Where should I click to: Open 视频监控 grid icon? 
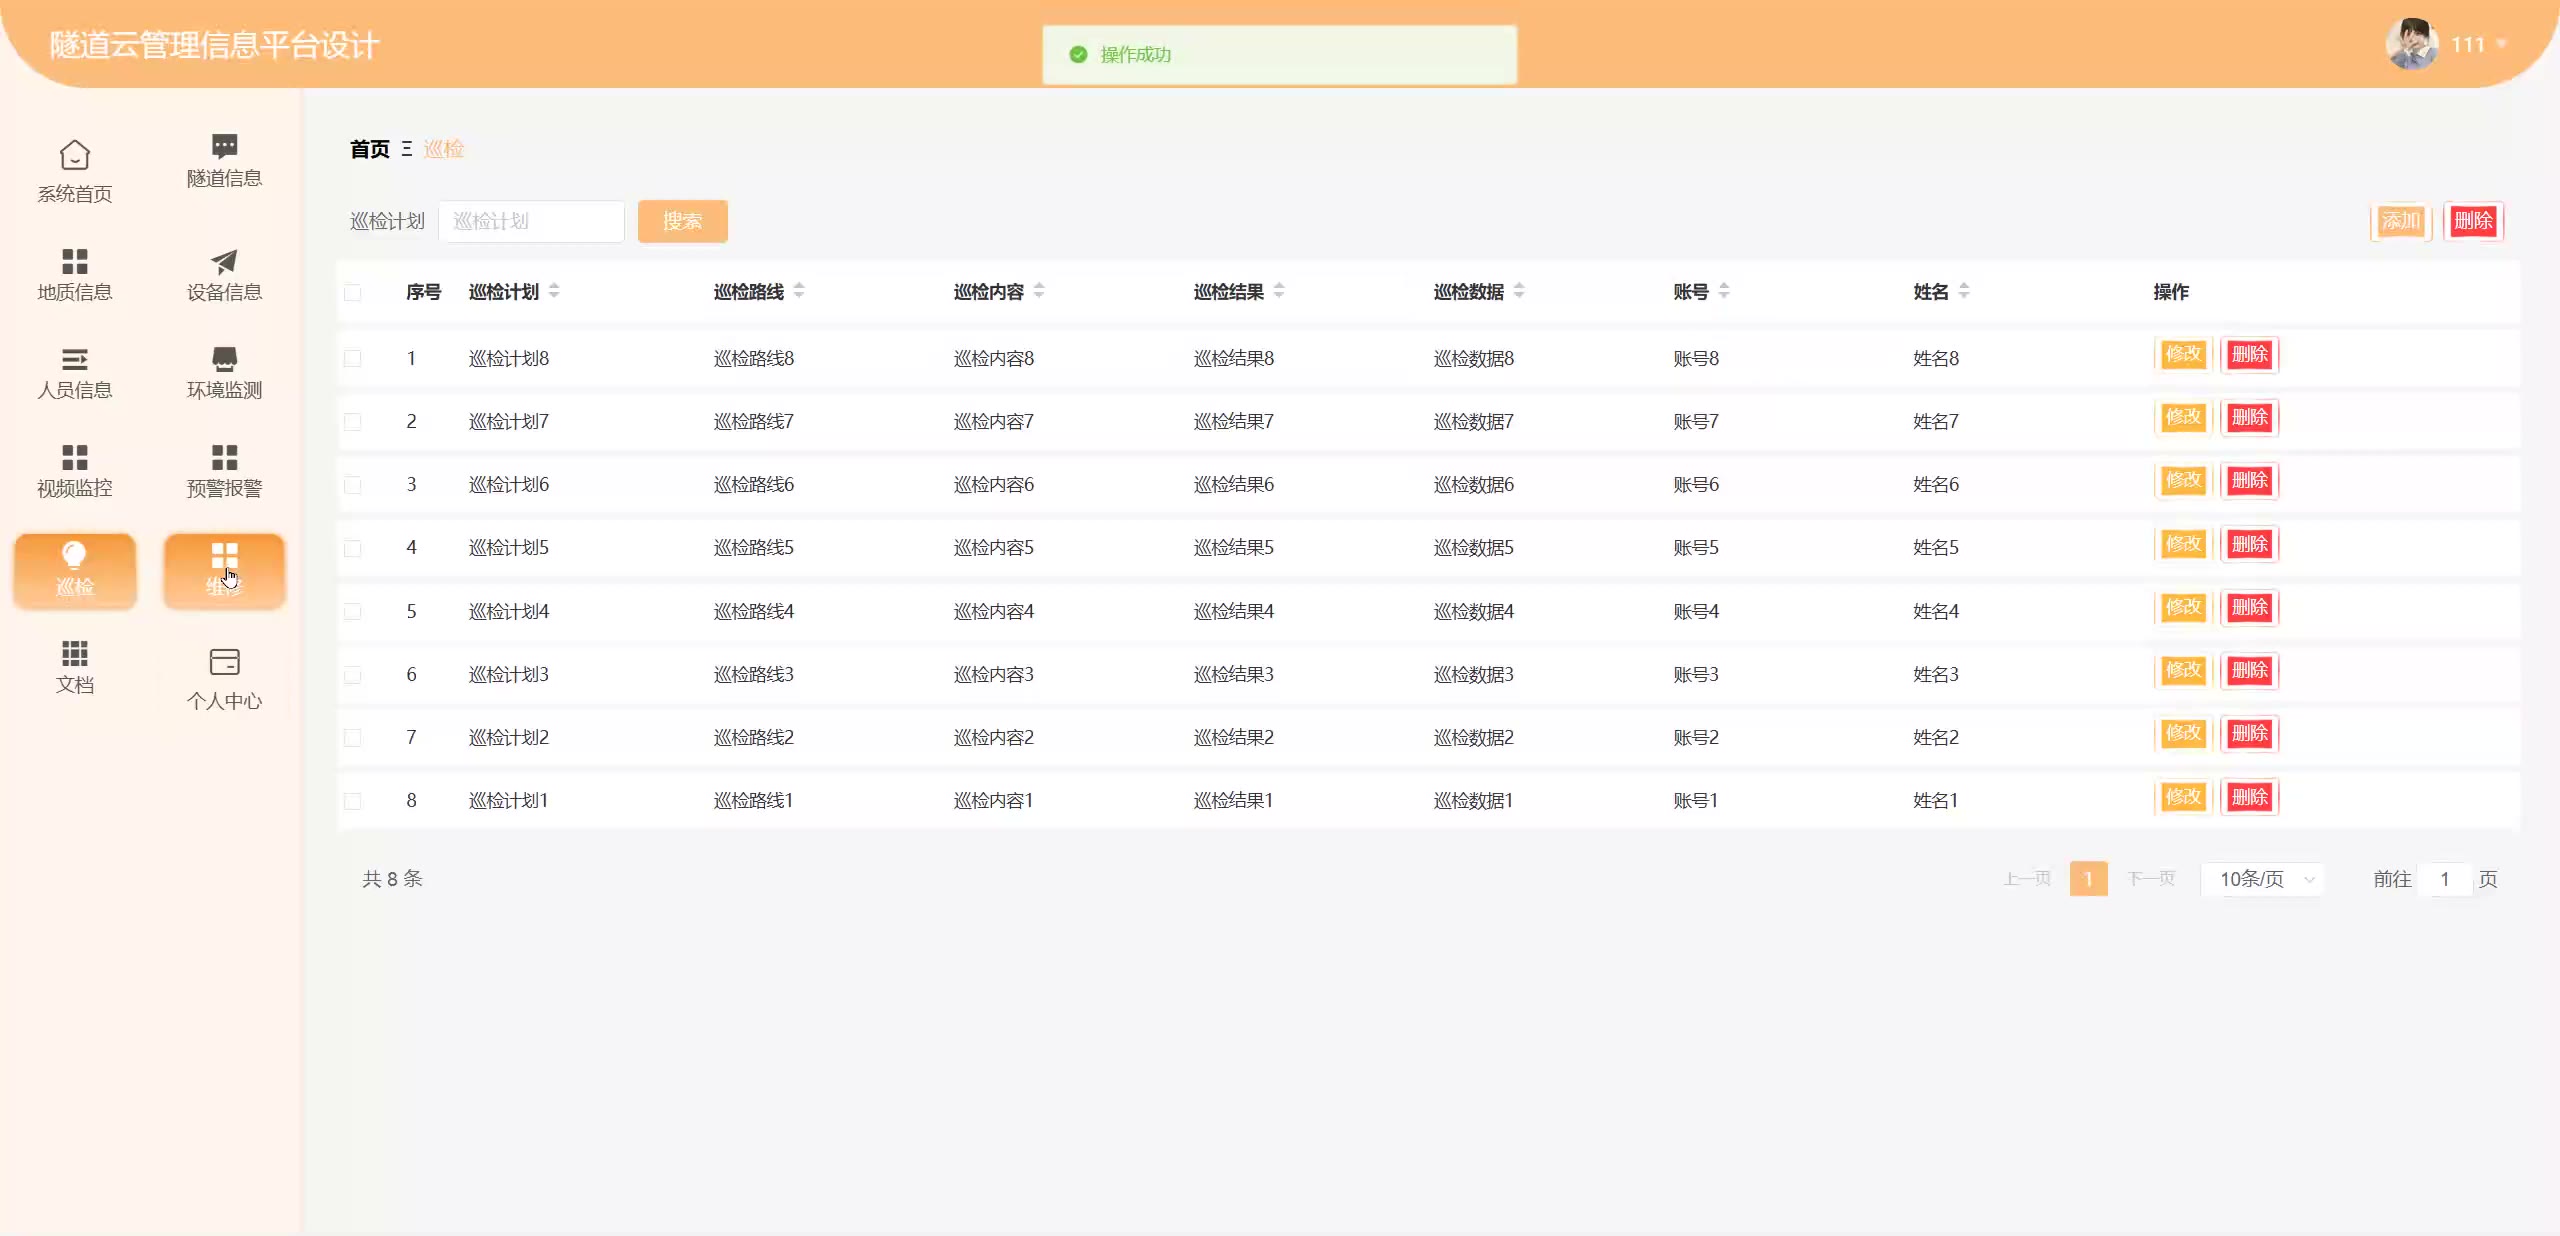(x=75, y=457)
